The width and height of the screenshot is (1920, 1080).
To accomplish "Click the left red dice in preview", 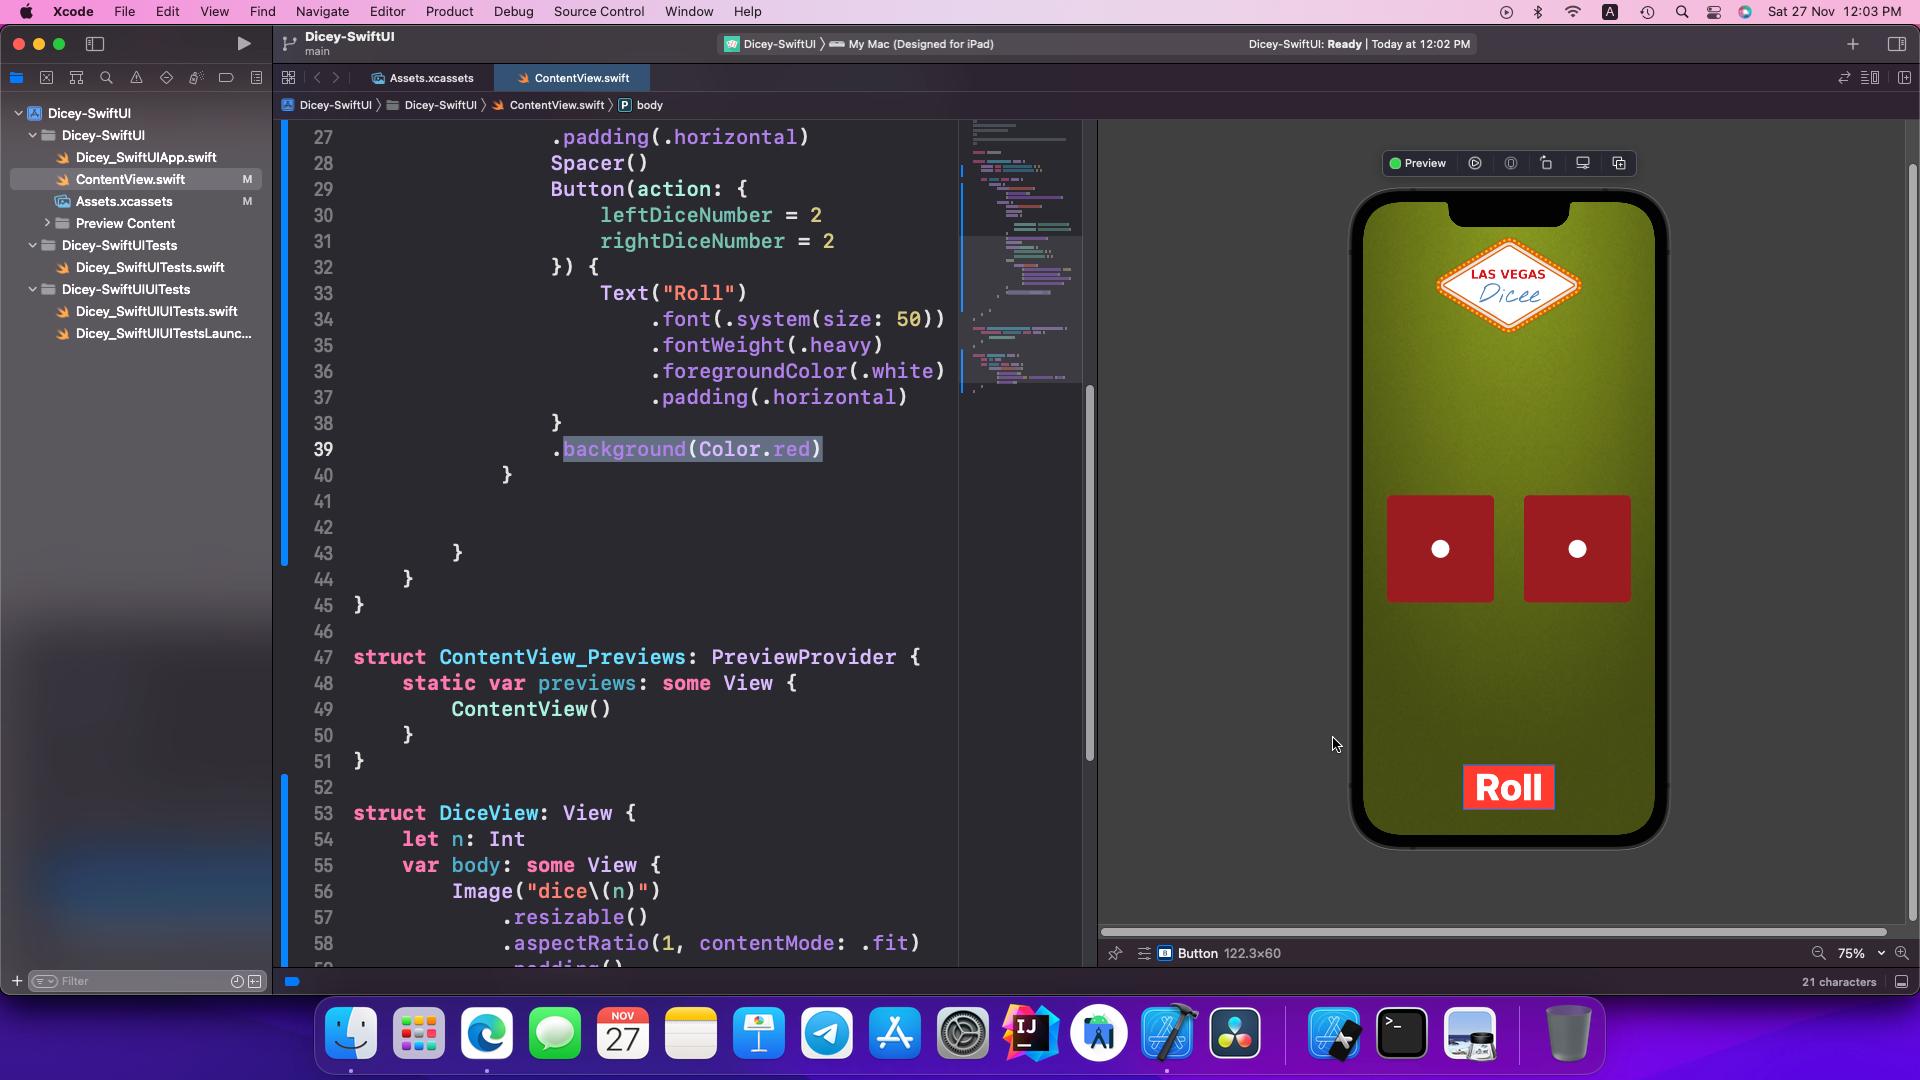I will tap(1440, 549).
